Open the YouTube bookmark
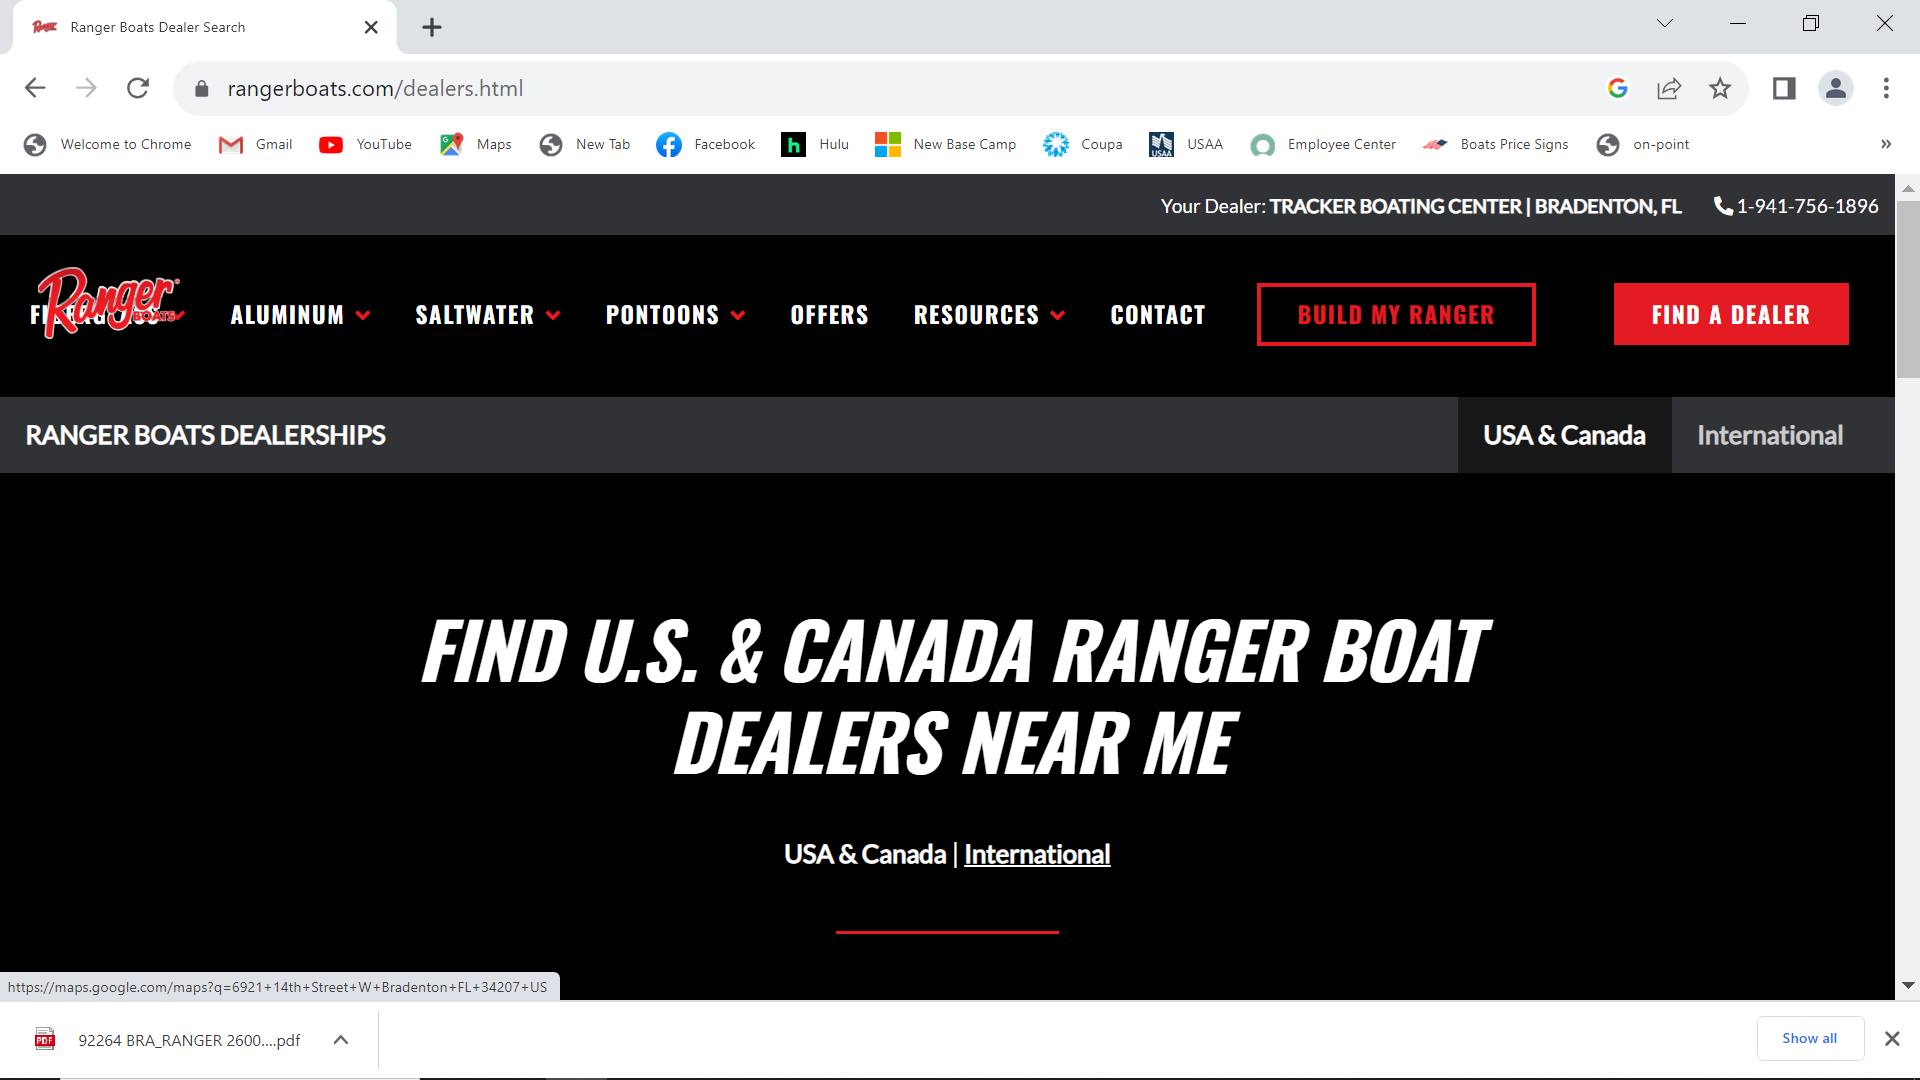The image size is (1920, 1080). click(366, 144)
